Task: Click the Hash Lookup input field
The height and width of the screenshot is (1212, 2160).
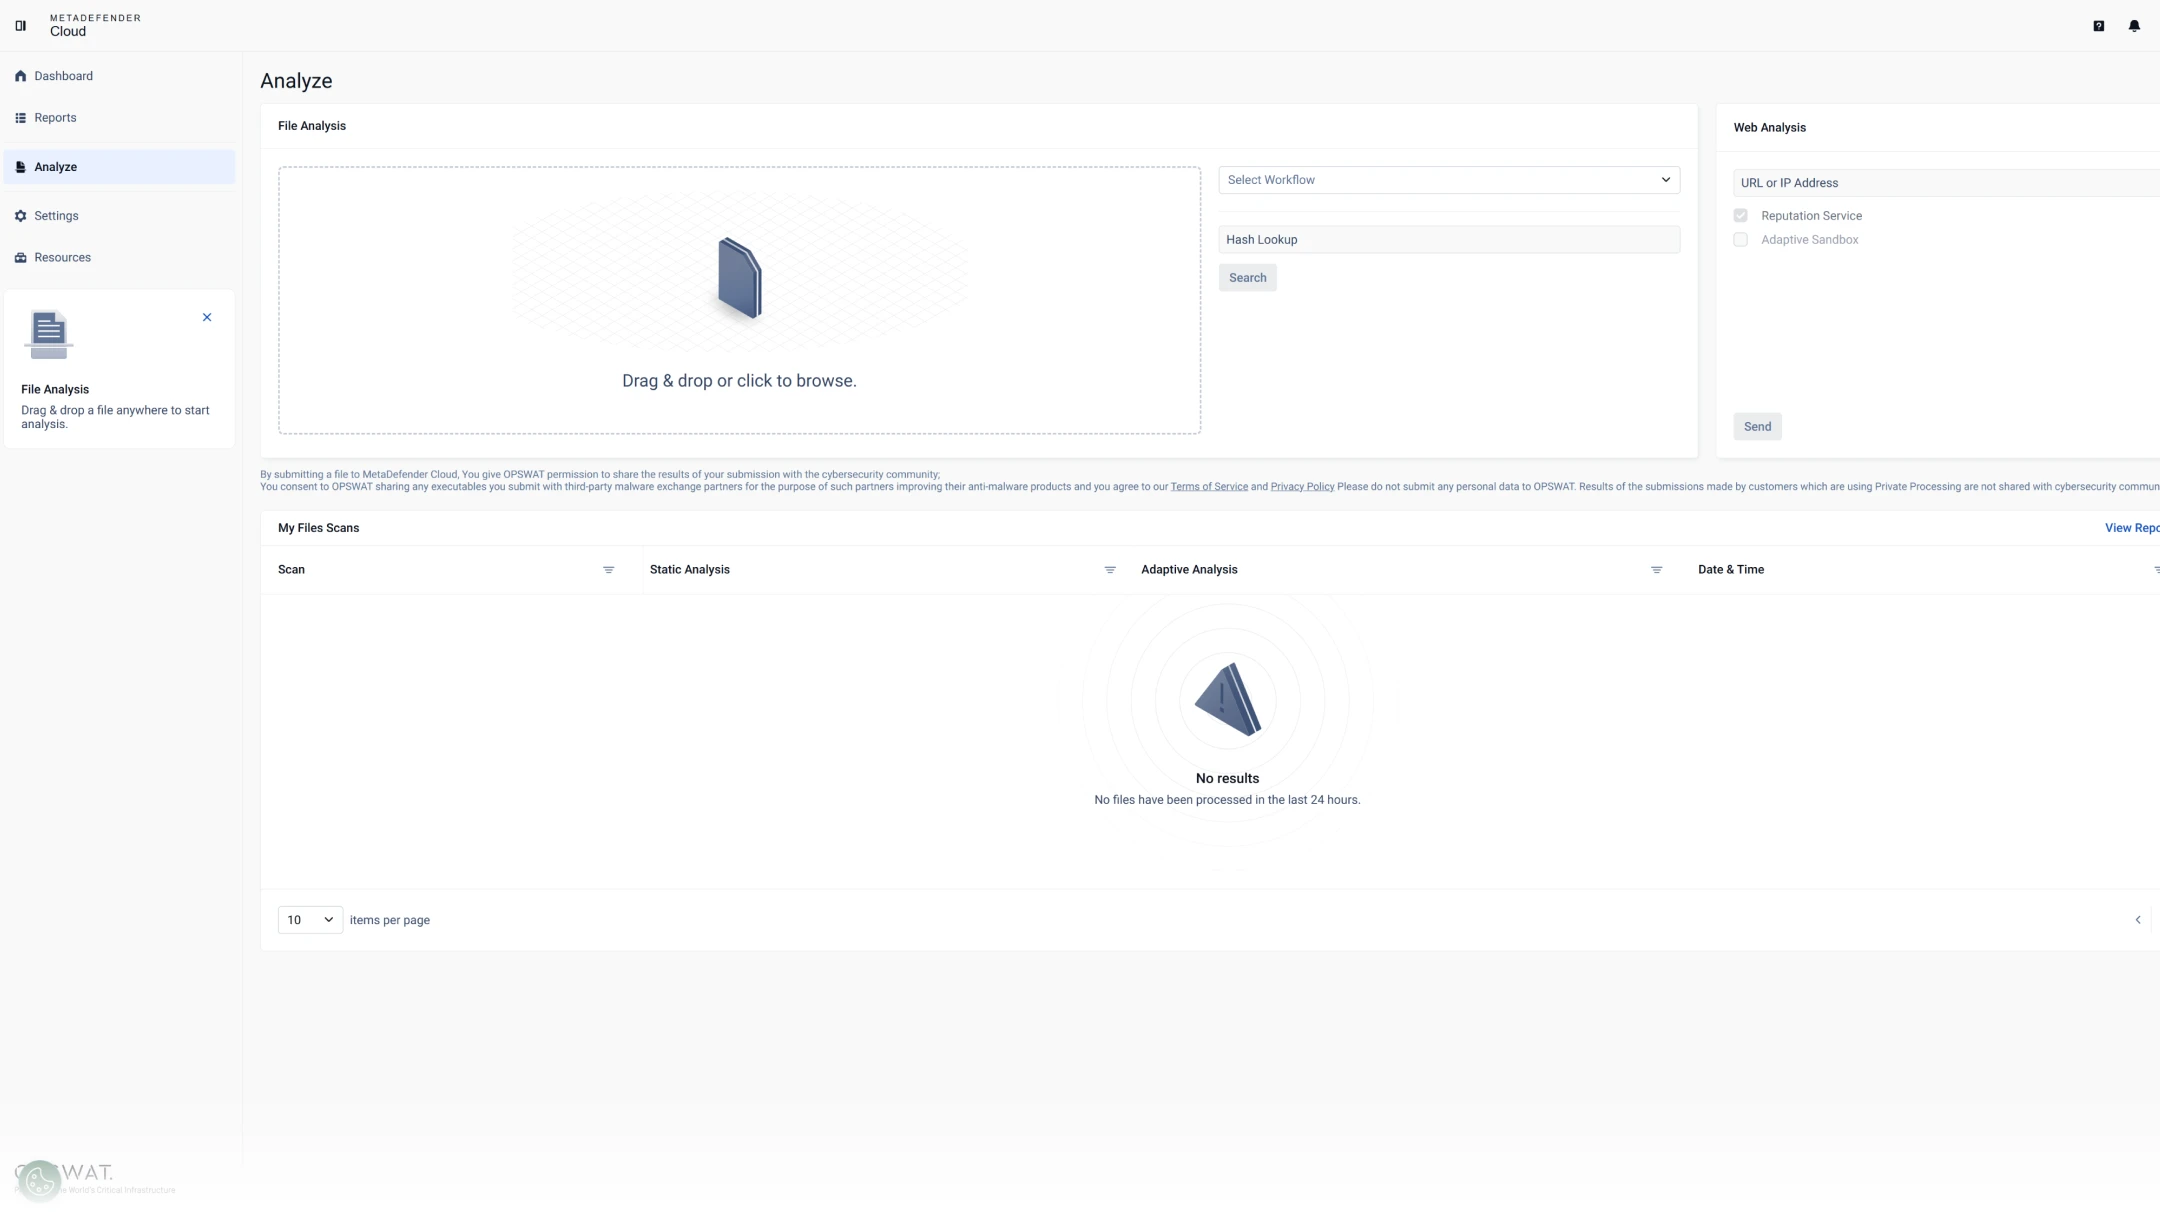Action: point(1448,240)
